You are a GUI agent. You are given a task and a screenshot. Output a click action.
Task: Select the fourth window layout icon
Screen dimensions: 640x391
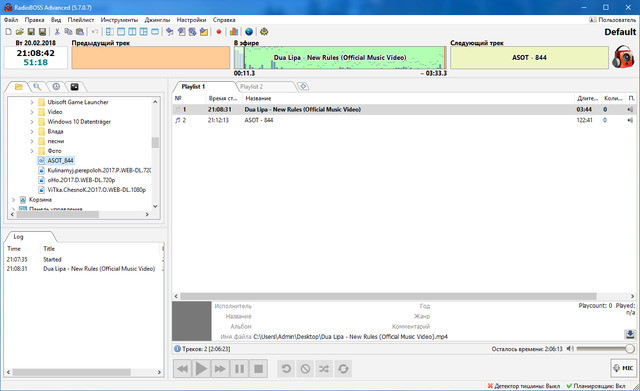pos(144,31)
